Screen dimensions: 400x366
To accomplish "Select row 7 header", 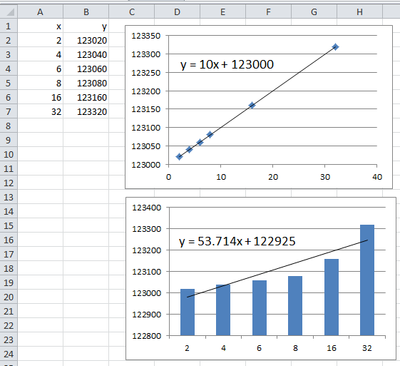I will [9, 111].
